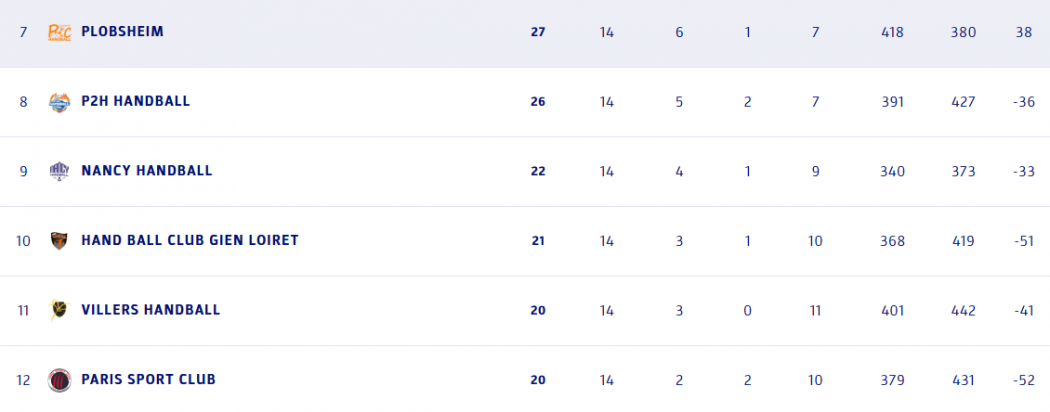
Task: Click Plobsheim's 27 points value
Action: pyautogui.click(x=538, y=32)
